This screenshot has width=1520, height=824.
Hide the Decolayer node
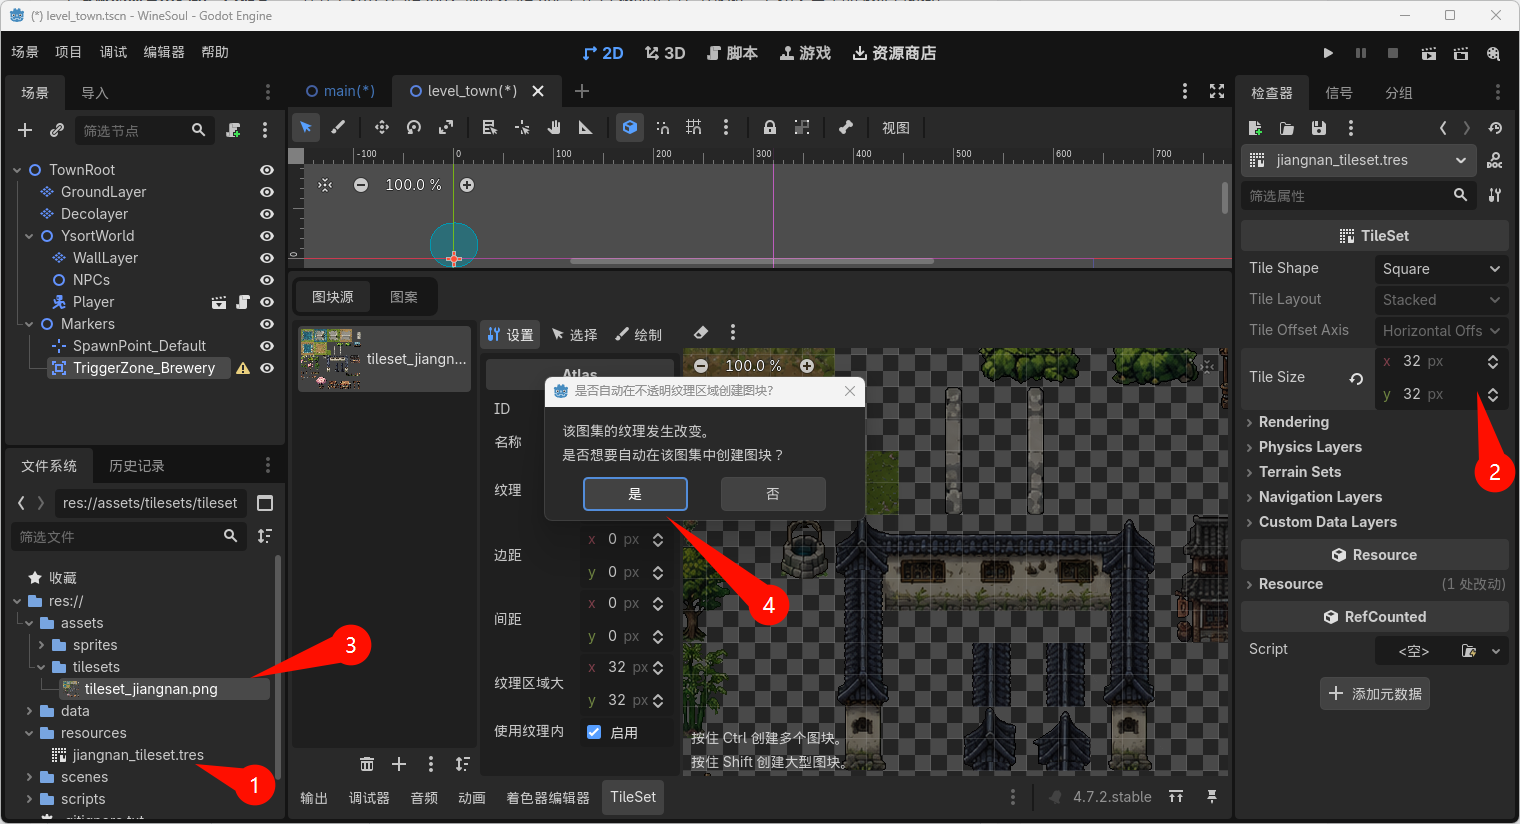point(267,214)
